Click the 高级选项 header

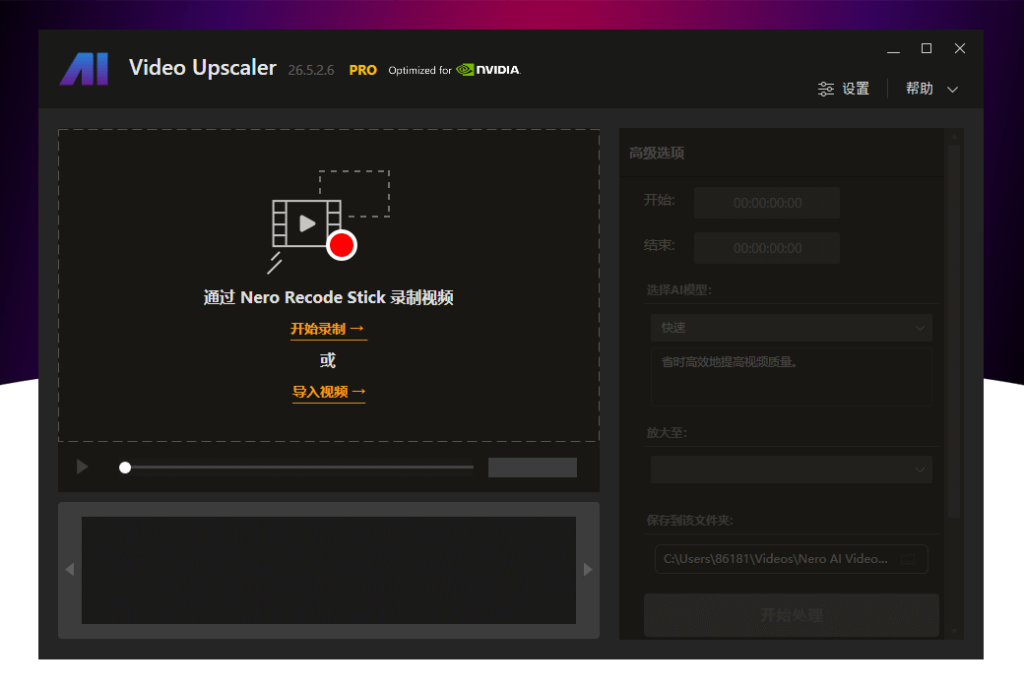(656, 153)
